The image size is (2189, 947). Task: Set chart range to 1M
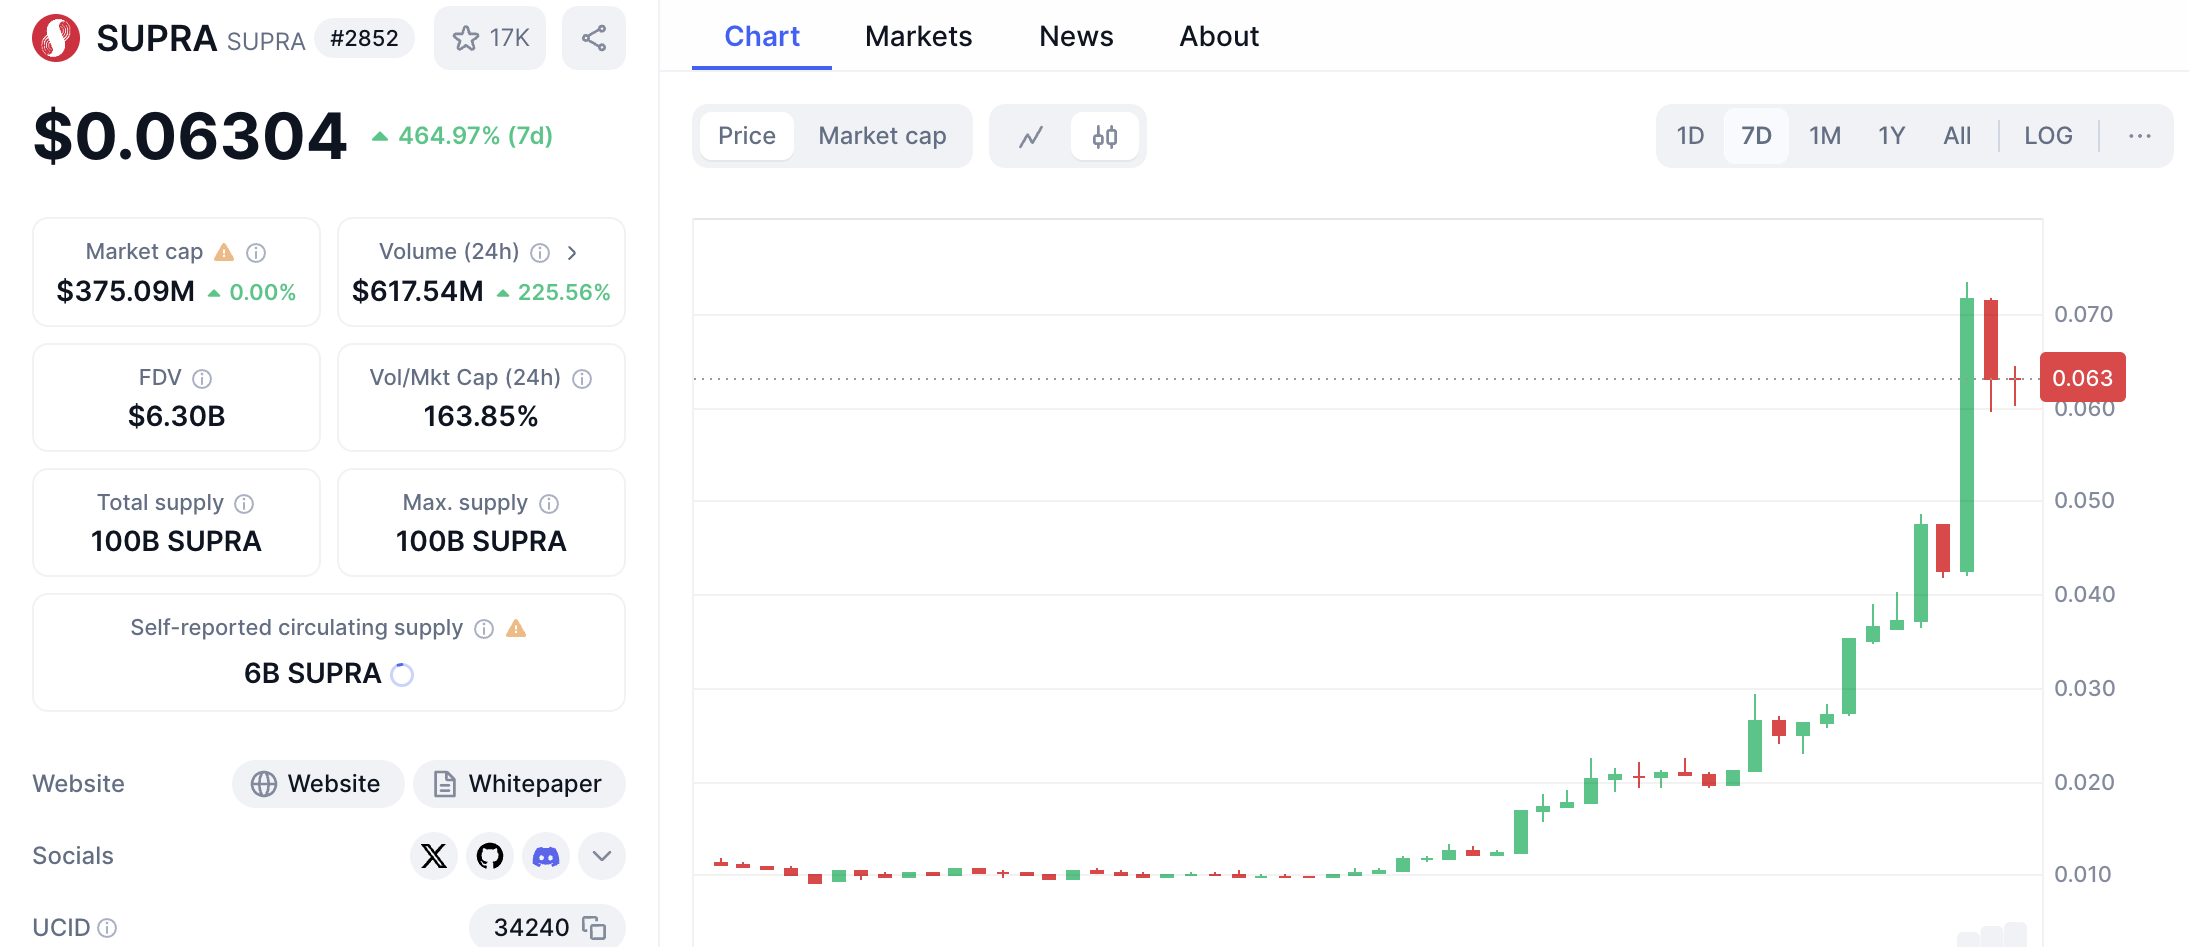pyautogui.click(x=1825, y=136)
